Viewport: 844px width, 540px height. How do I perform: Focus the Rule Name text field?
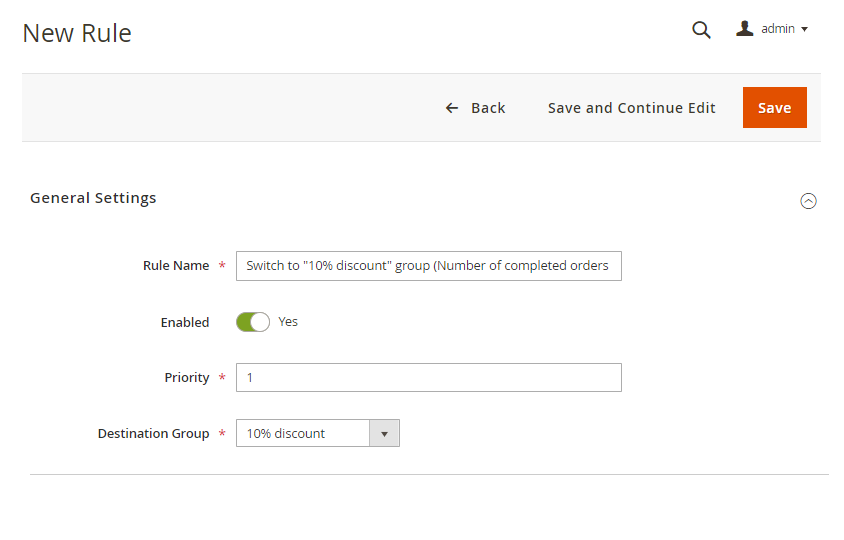point(428,266)
